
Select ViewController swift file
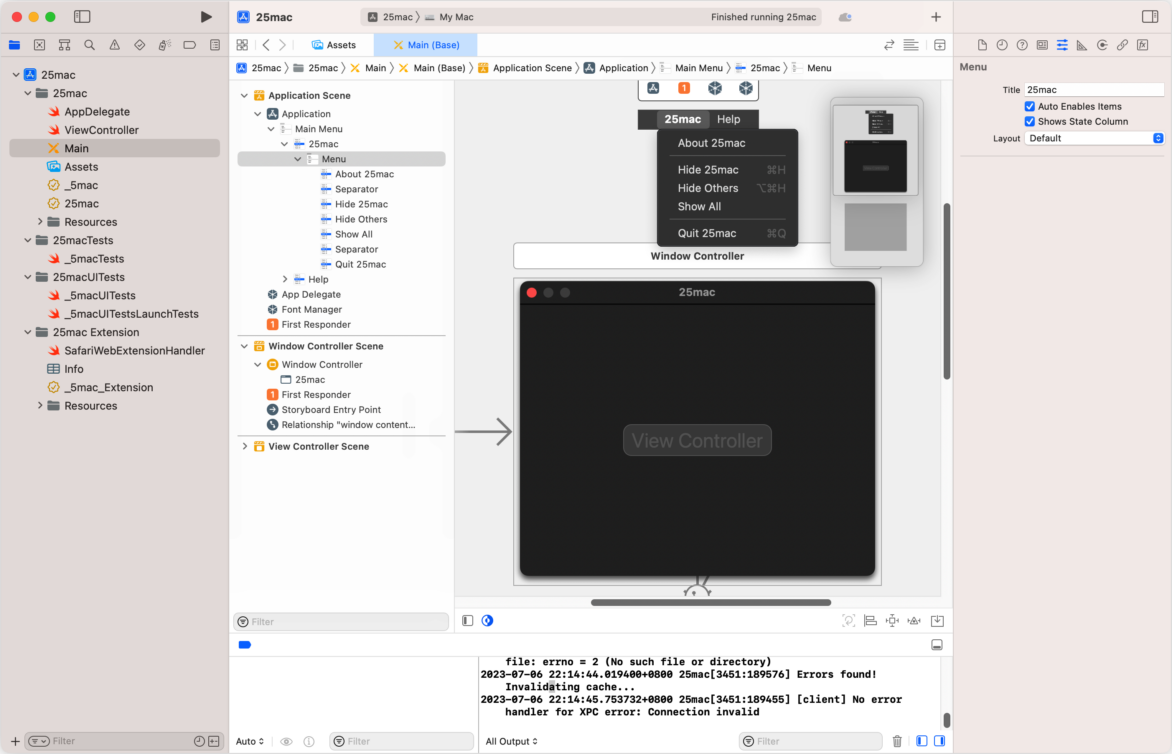[x=101, y=130]
